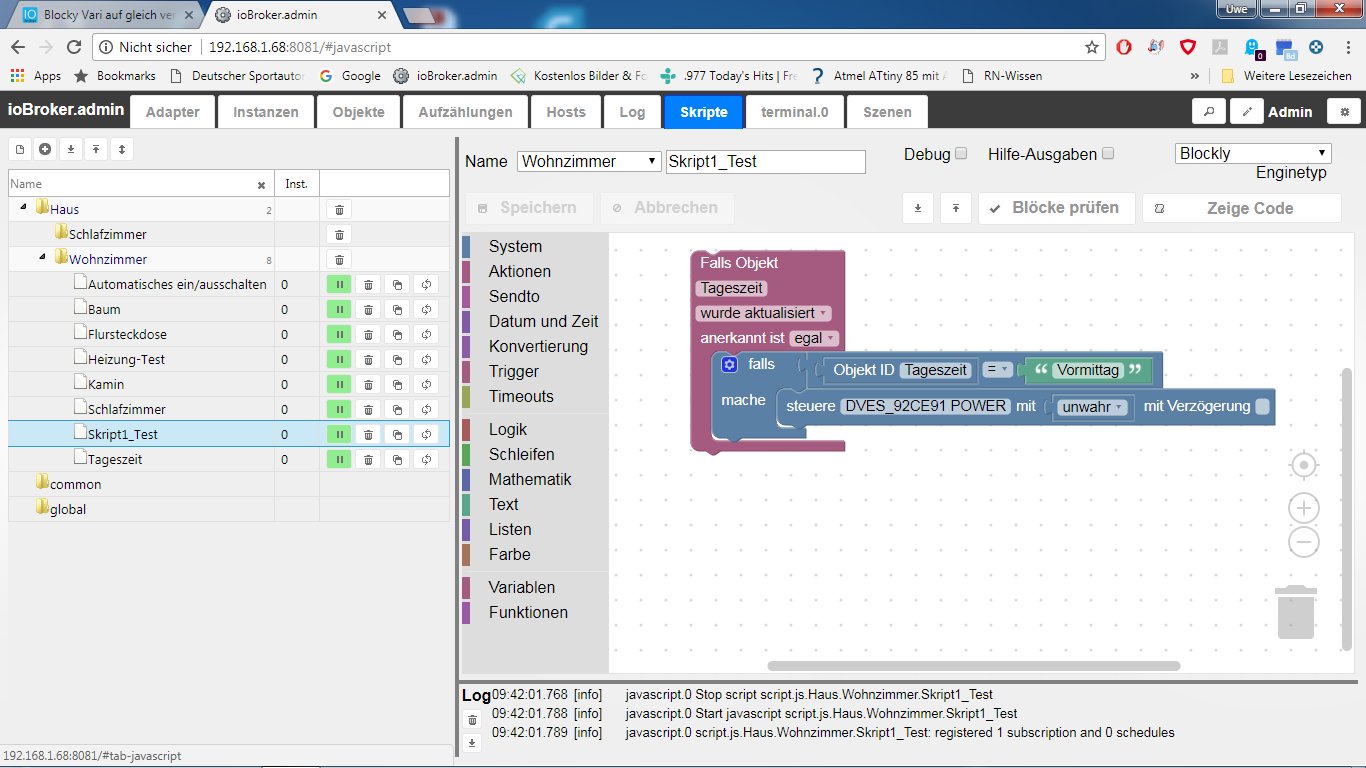1366x768 pixels.
Task: Open the unwahr value dropdown
Action: [x=1093, y=407]
